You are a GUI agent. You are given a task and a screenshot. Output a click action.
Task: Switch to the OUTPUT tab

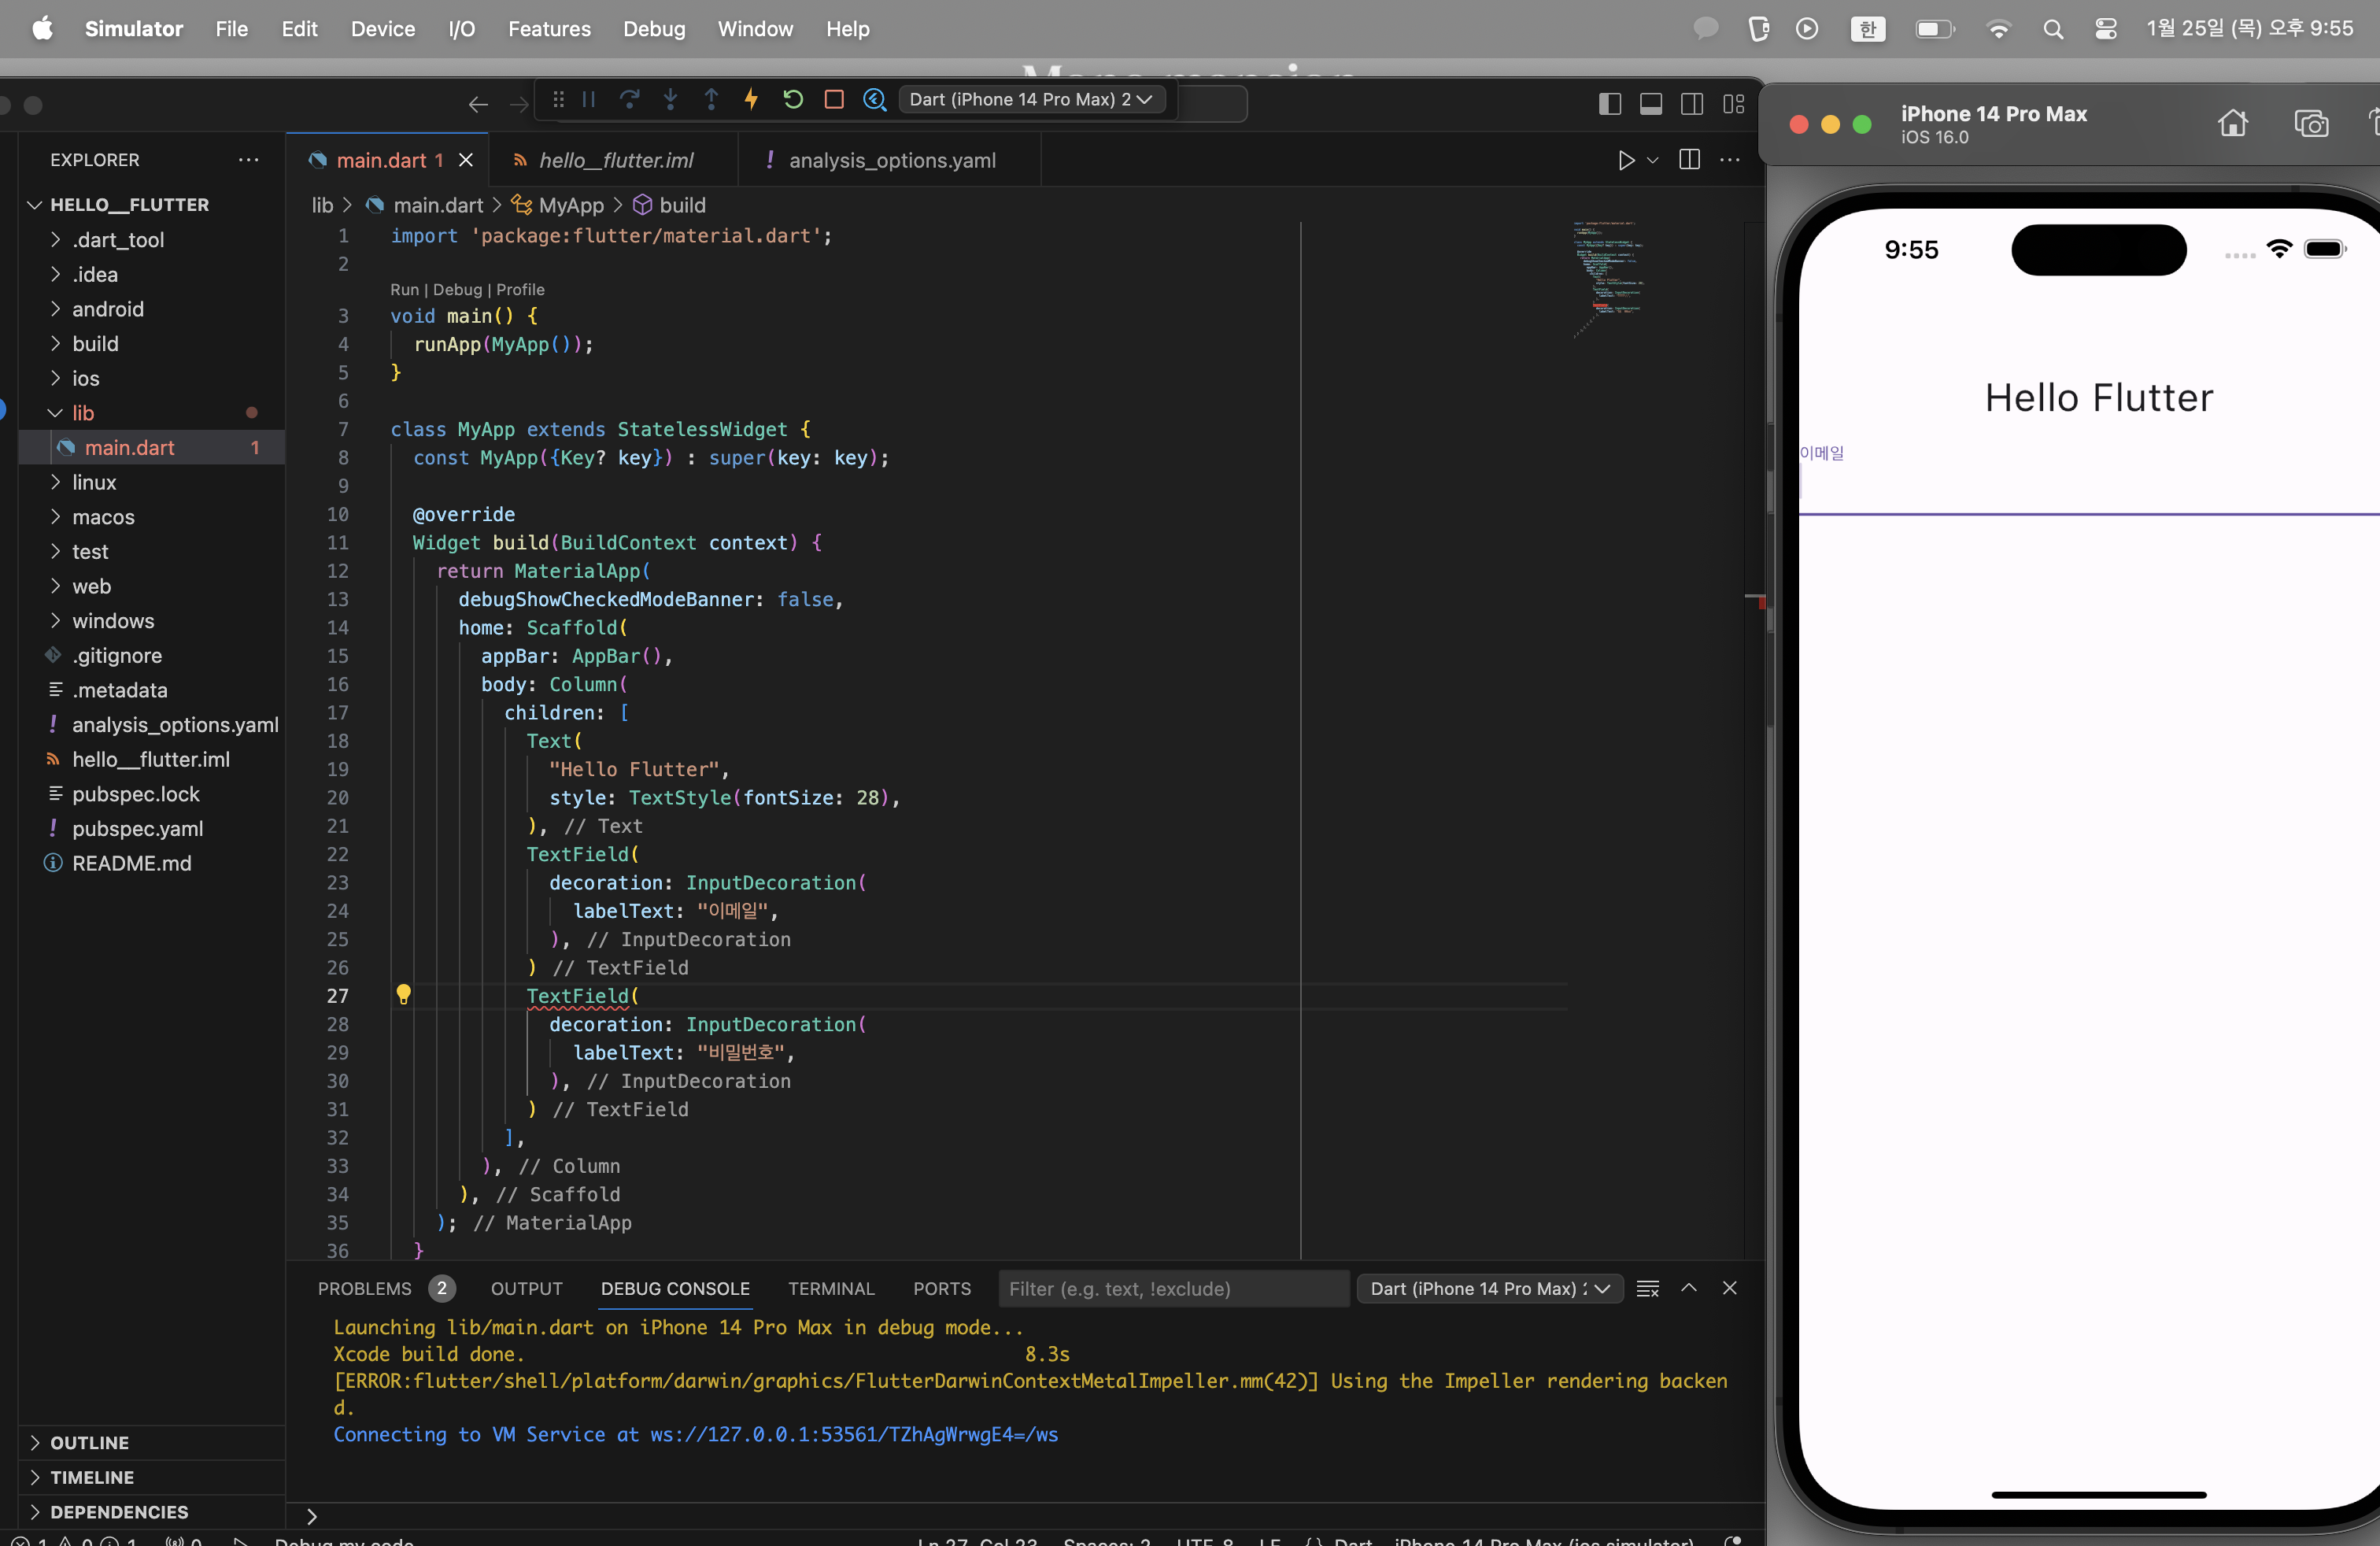pos(527,1288)
